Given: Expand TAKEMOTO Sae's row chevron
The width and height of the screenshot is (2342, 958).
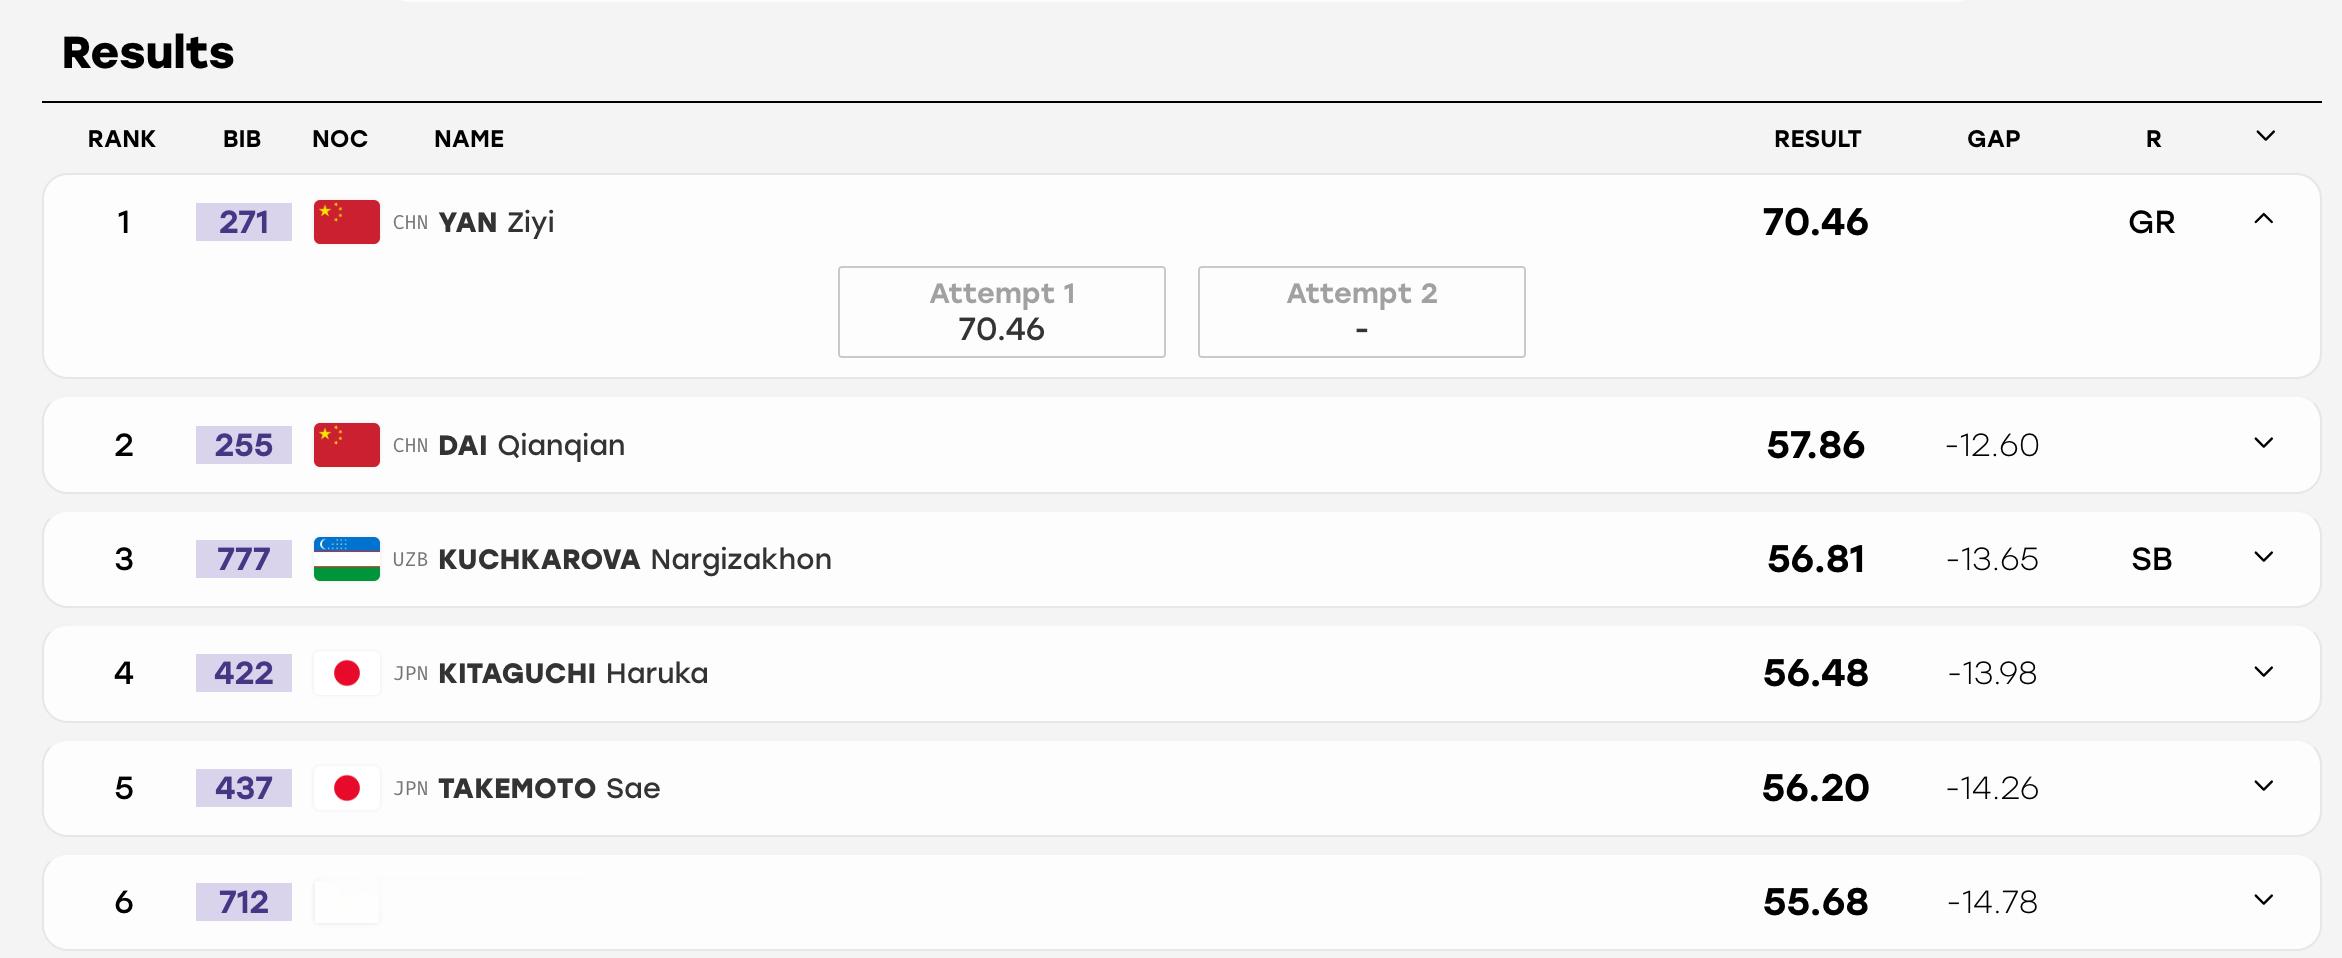Looking at the screenshot, I should pyautogui.click(x=2264, y=786).
